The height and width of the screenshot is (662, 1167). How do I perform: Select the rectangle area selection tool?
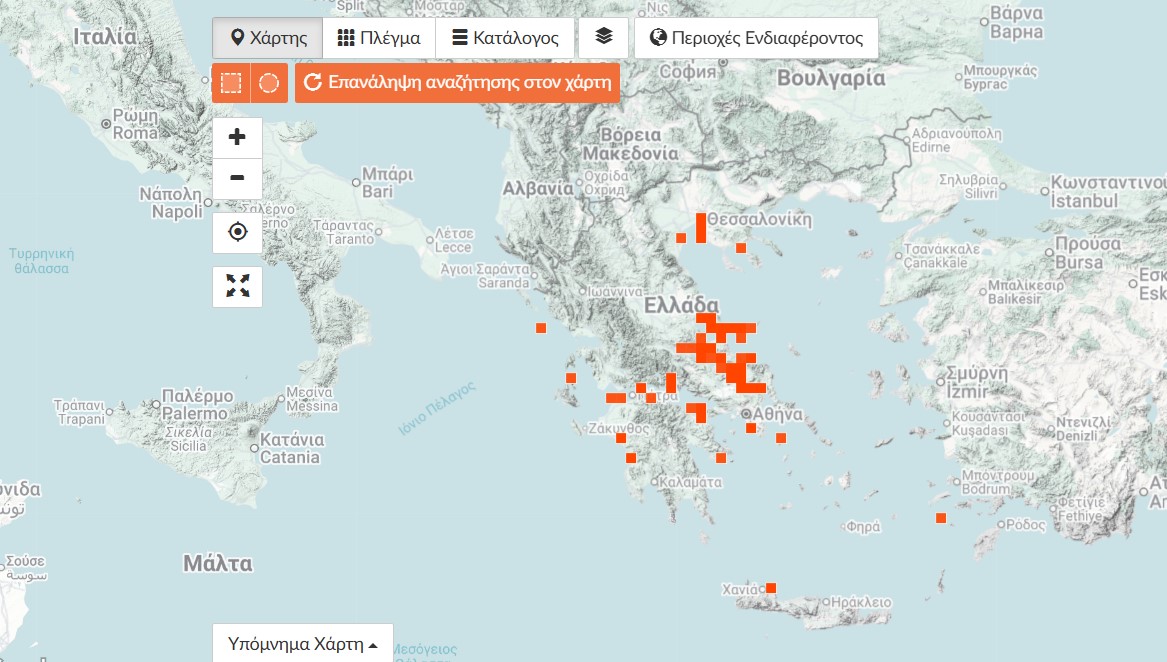click(x=231, y=83)
